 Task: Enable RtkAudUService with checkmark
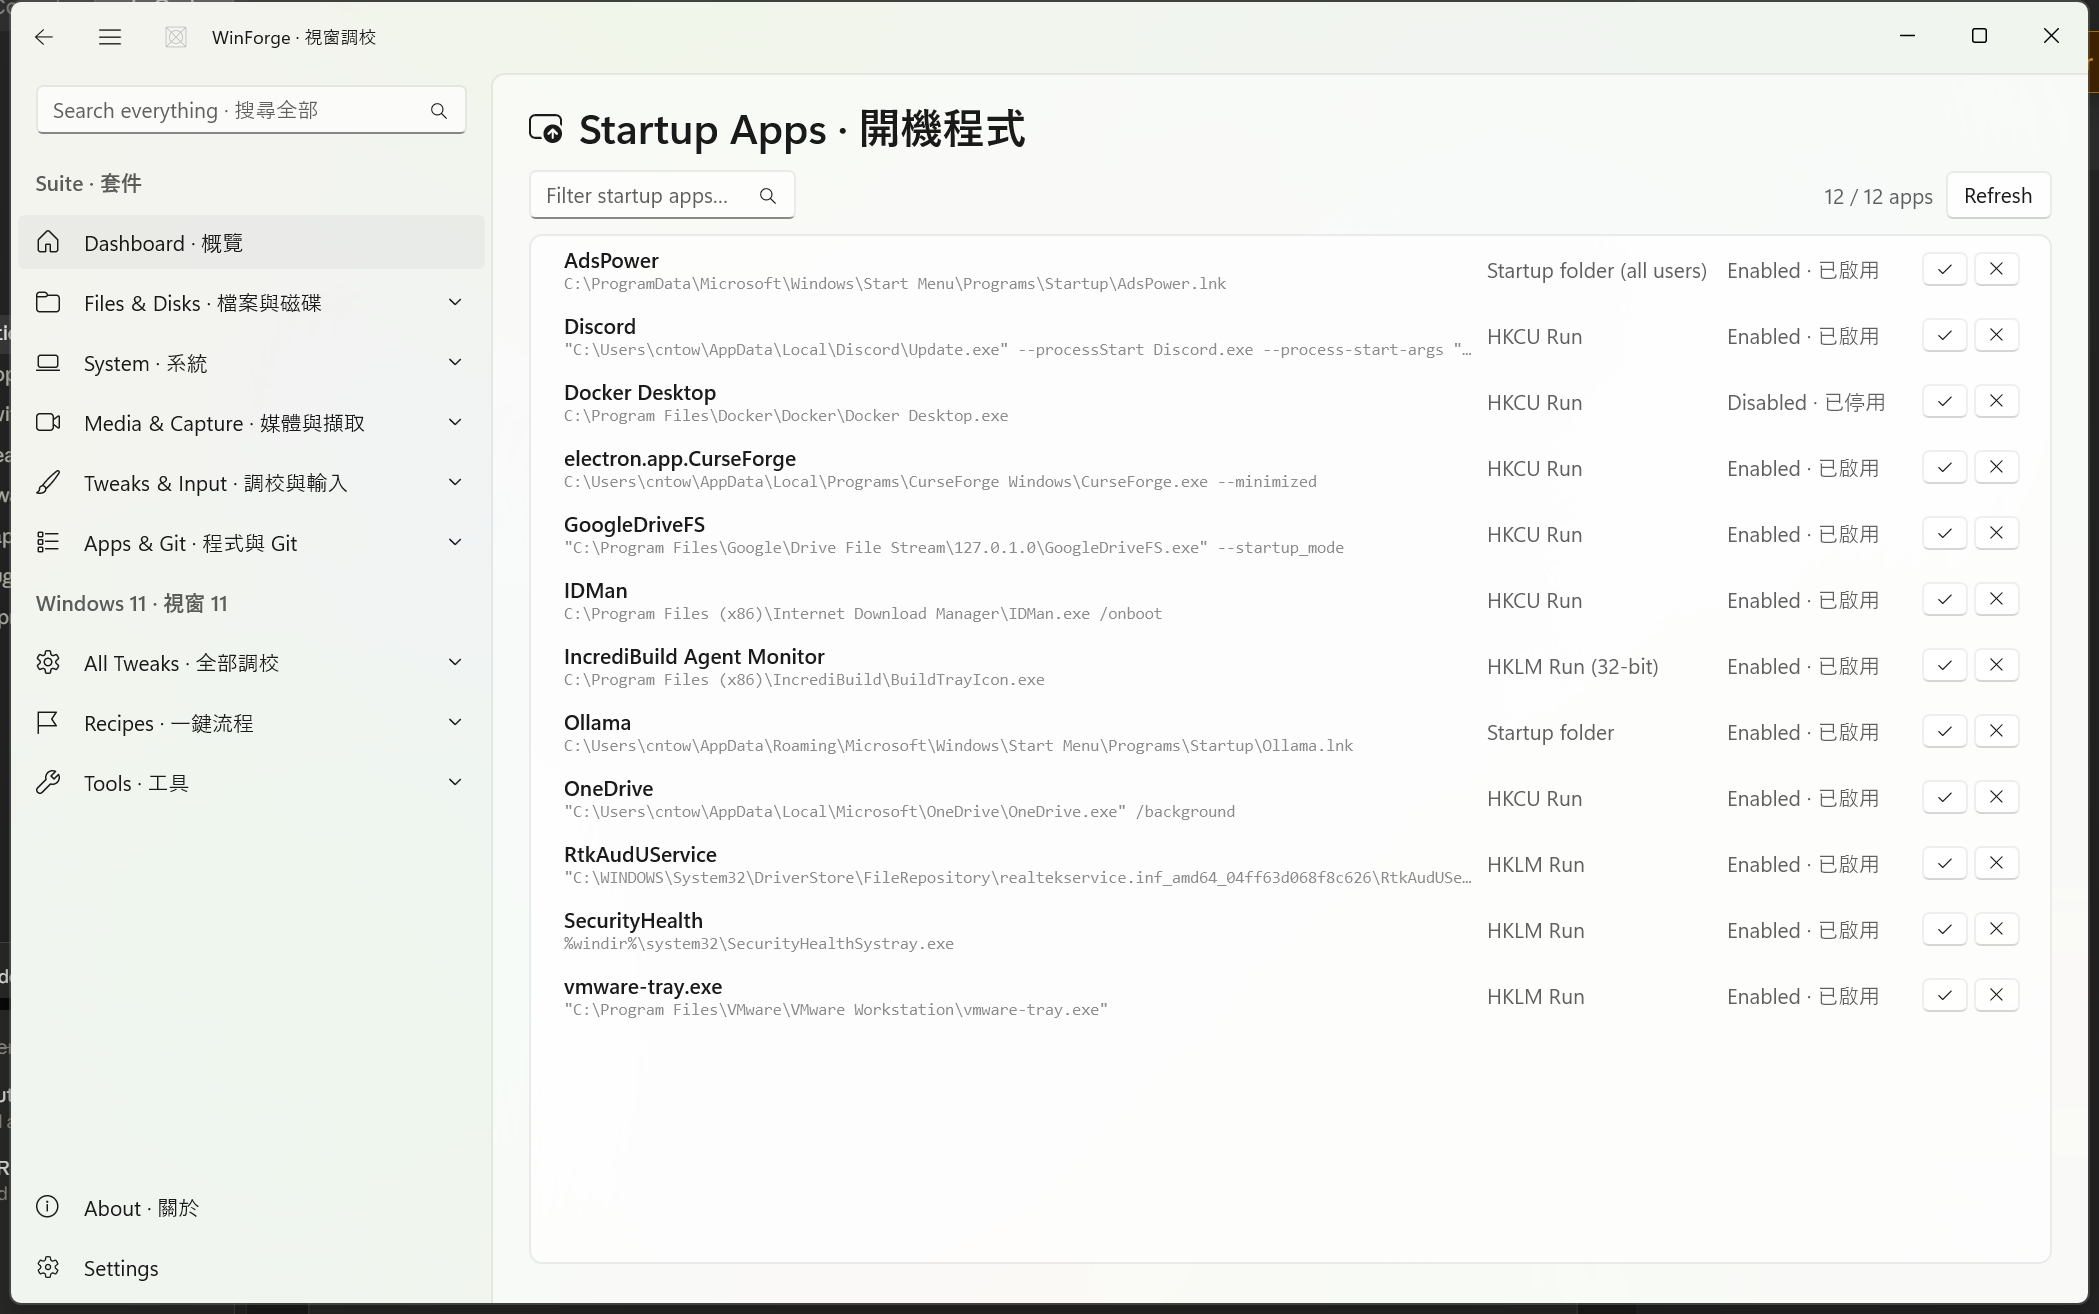(1944, 863)
